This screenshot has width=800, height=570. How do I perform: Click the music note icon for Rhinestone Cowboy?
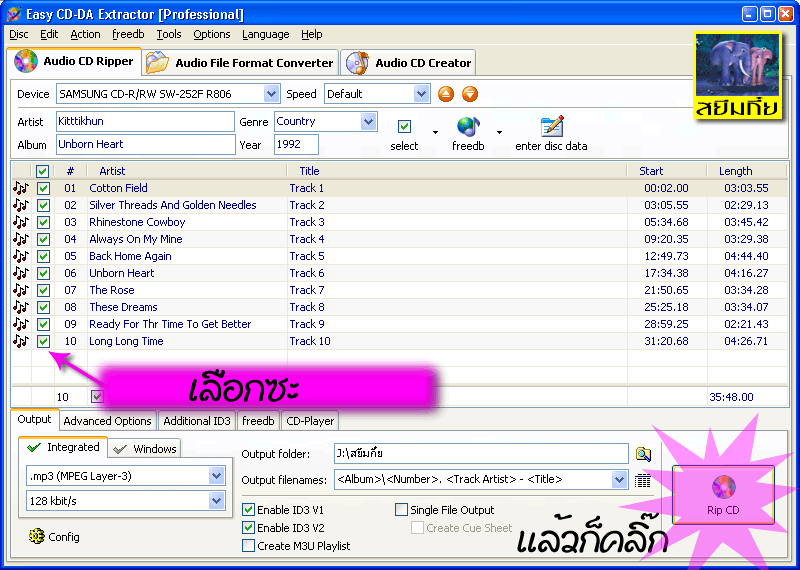20,222
